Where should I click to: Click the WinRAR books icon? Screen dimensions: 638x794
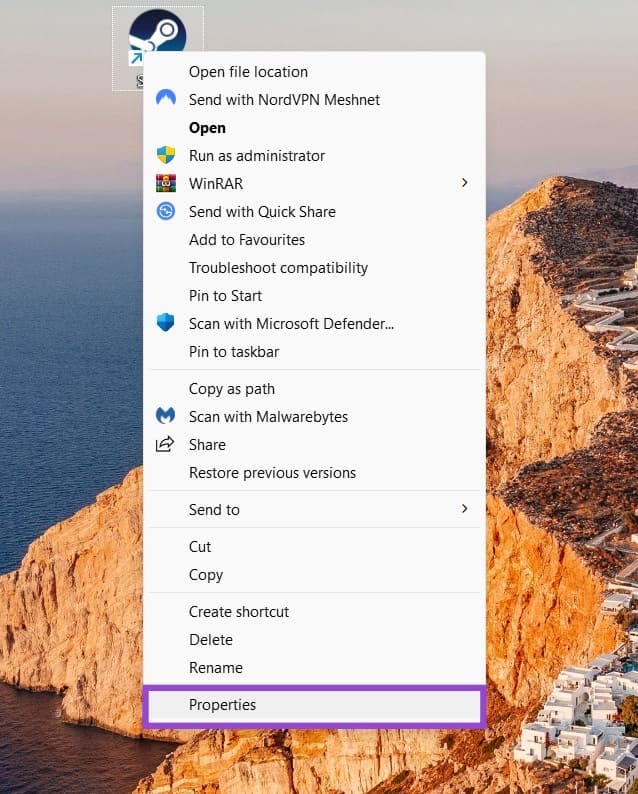(166, 184)
